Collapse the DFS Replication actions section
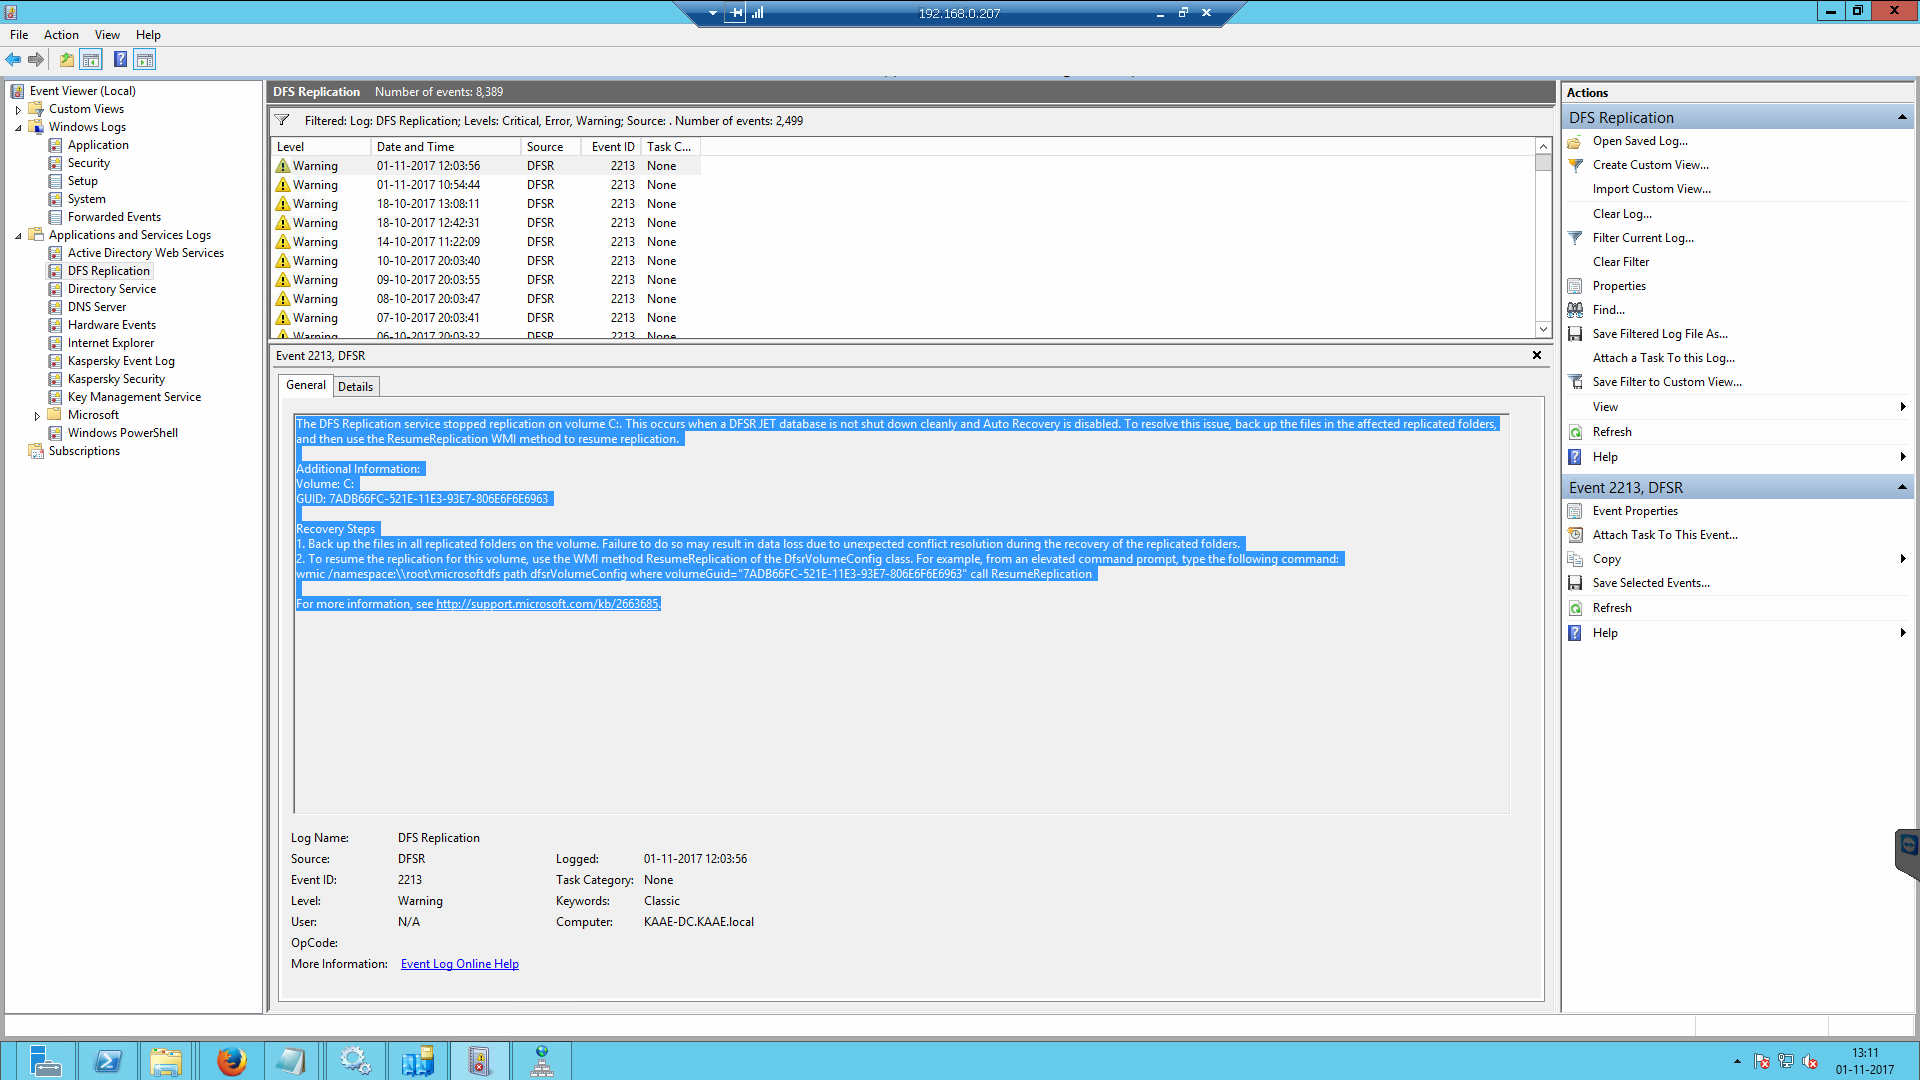 1901,118
